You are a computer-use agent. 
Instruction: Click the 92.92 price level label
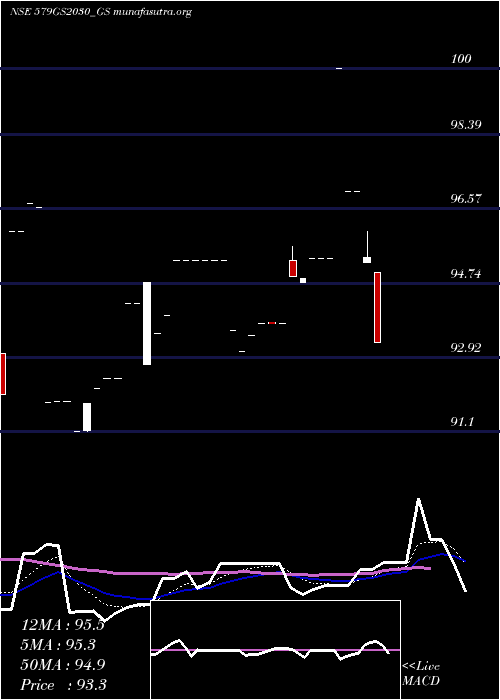[466, 347]
